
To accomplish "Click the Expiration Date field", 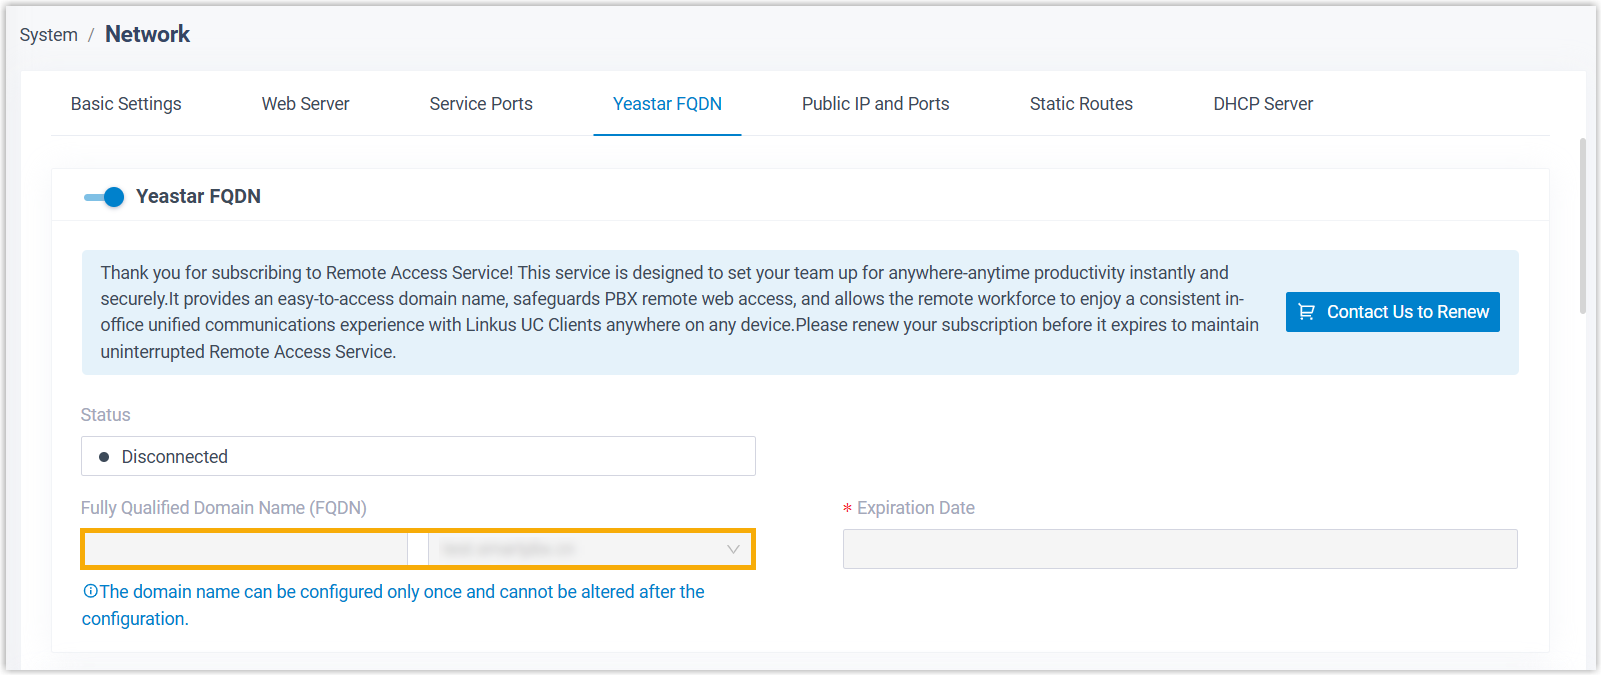I will [1180, 549].
